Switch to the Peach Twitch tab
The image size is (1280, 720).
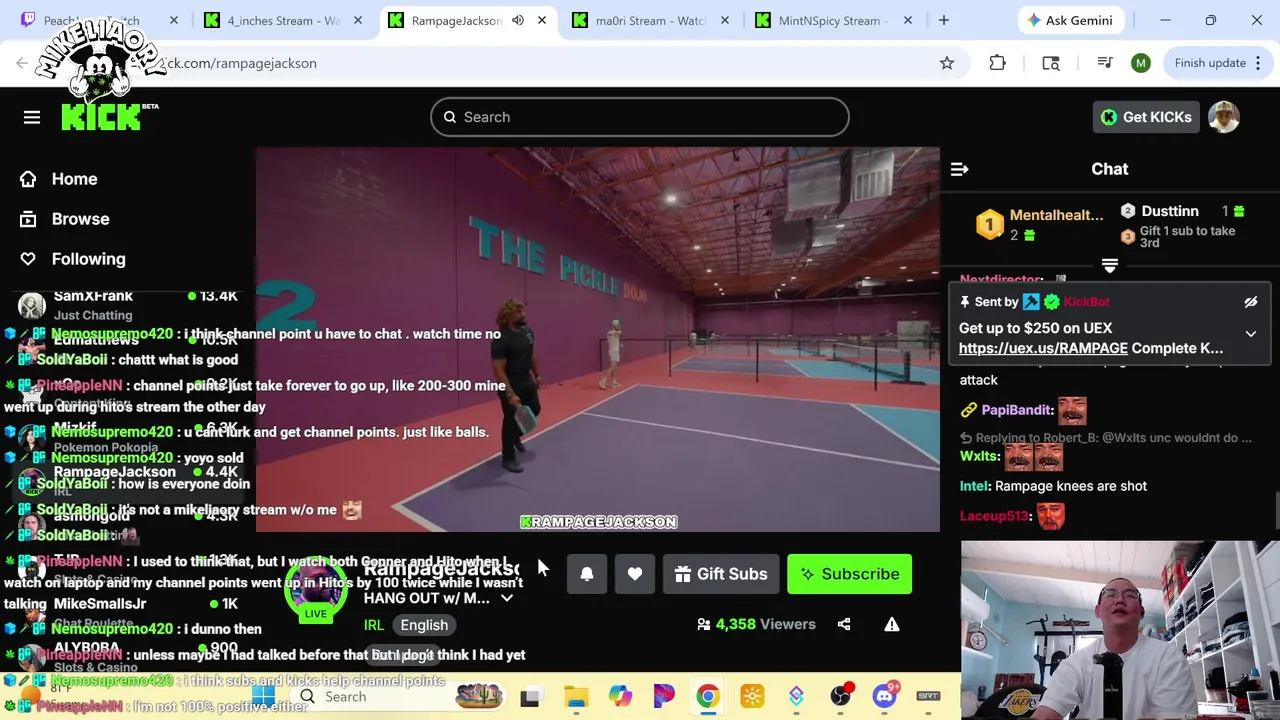point(99,20)
